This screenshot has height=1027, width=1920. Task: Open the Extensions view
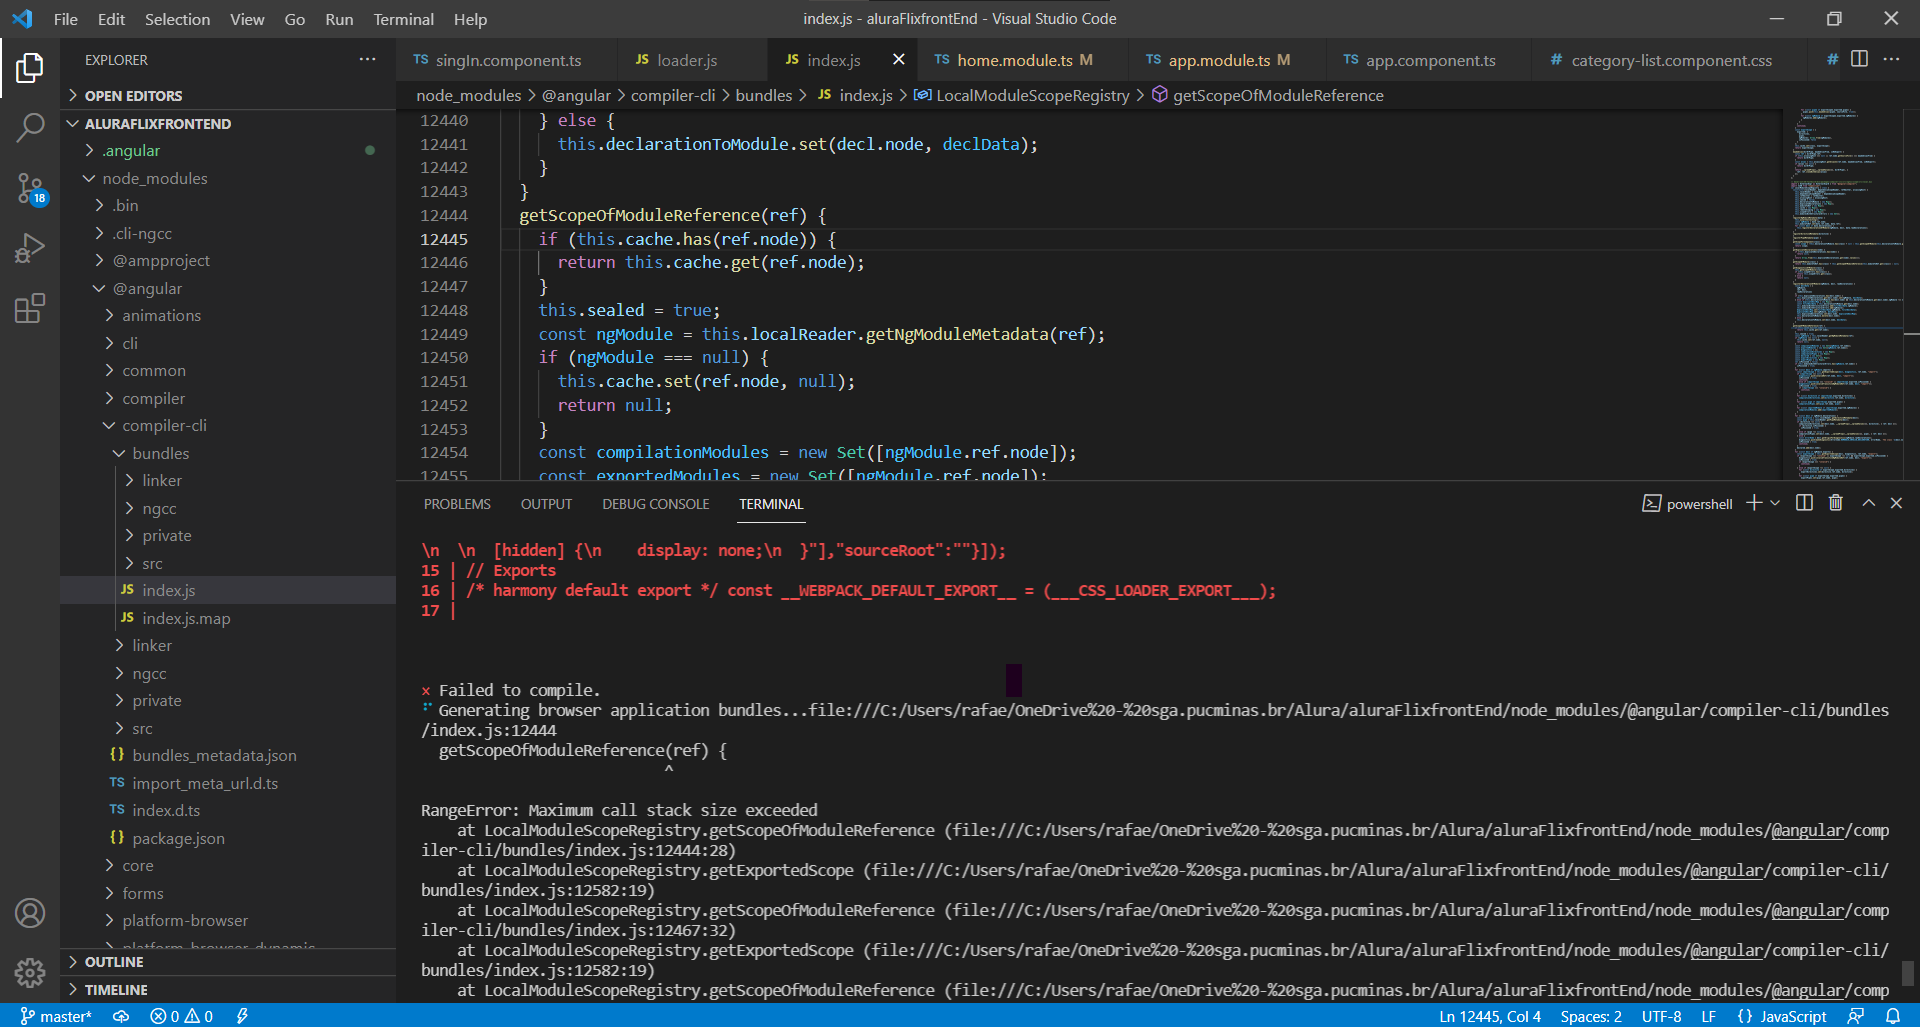click(30, 308)
